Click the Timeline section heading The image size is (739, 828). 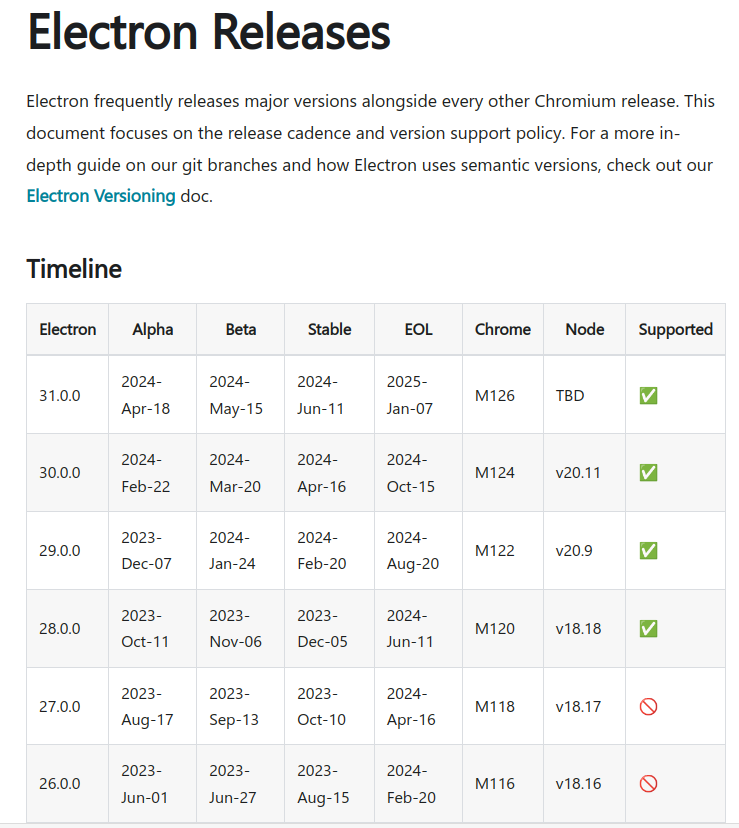tap(74, 269)
